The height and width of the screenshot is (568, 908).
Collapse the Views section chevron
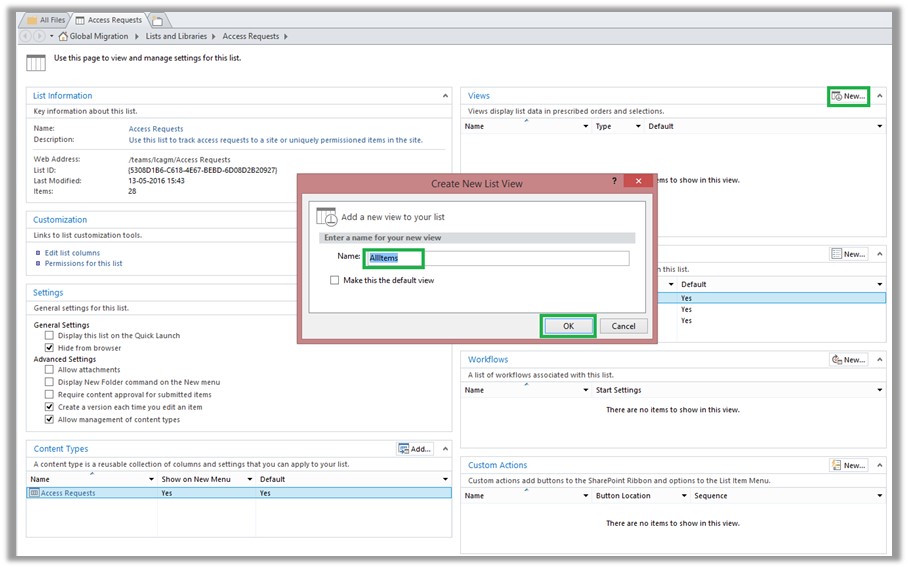point(880,96)
